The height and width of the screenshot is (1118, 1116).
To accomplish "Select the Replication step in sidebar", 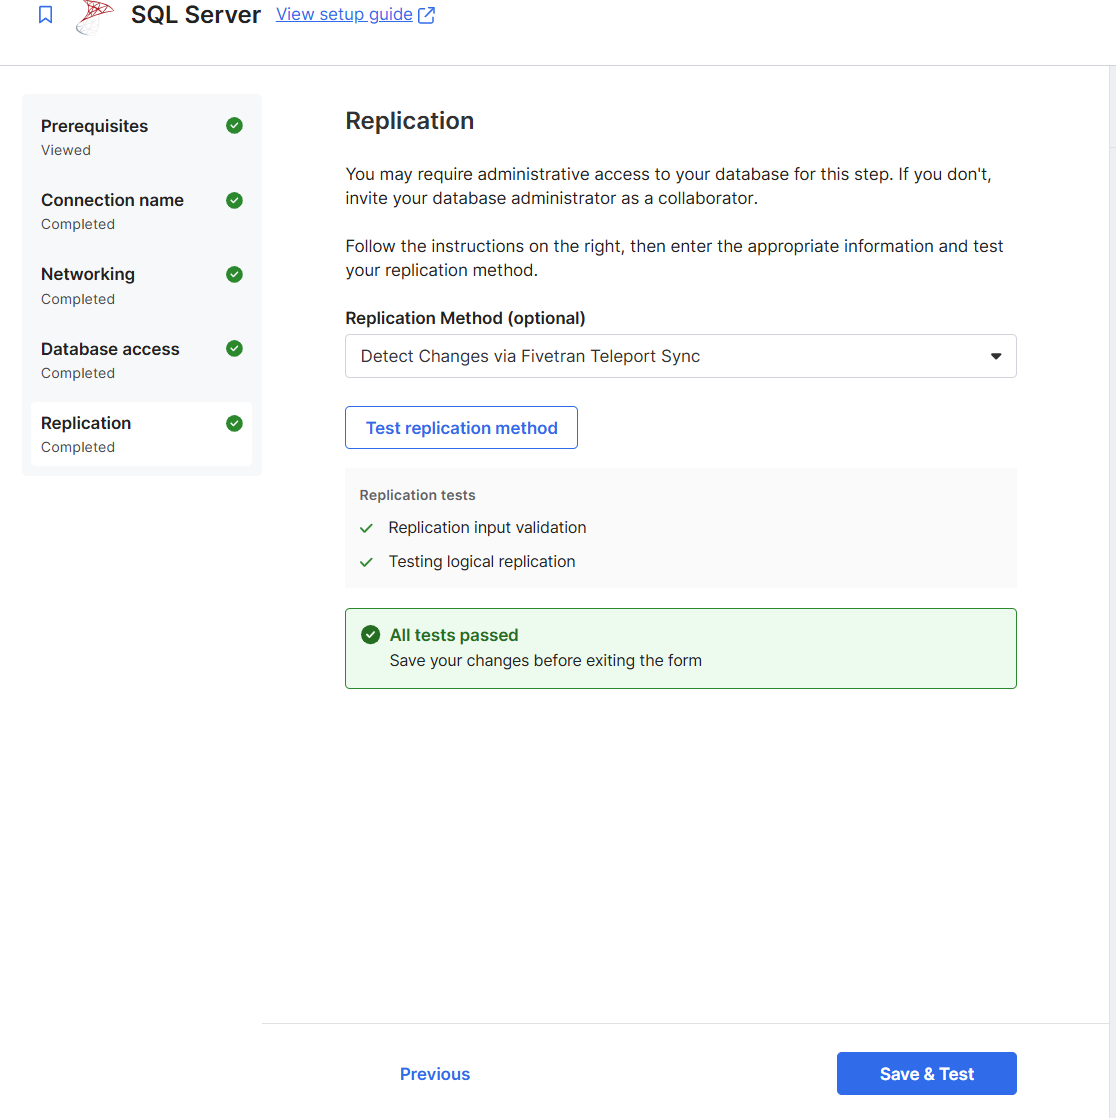I will [x=141, y=434].
